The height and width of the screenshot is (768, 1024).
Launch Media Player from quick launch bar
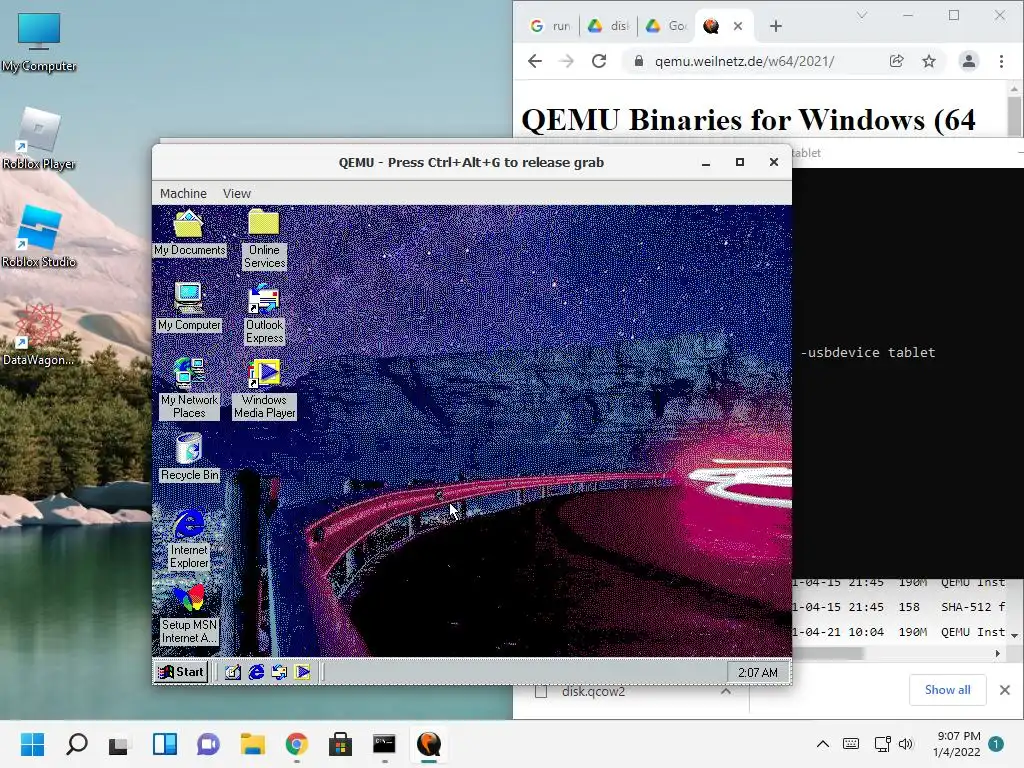pos(302,672)
